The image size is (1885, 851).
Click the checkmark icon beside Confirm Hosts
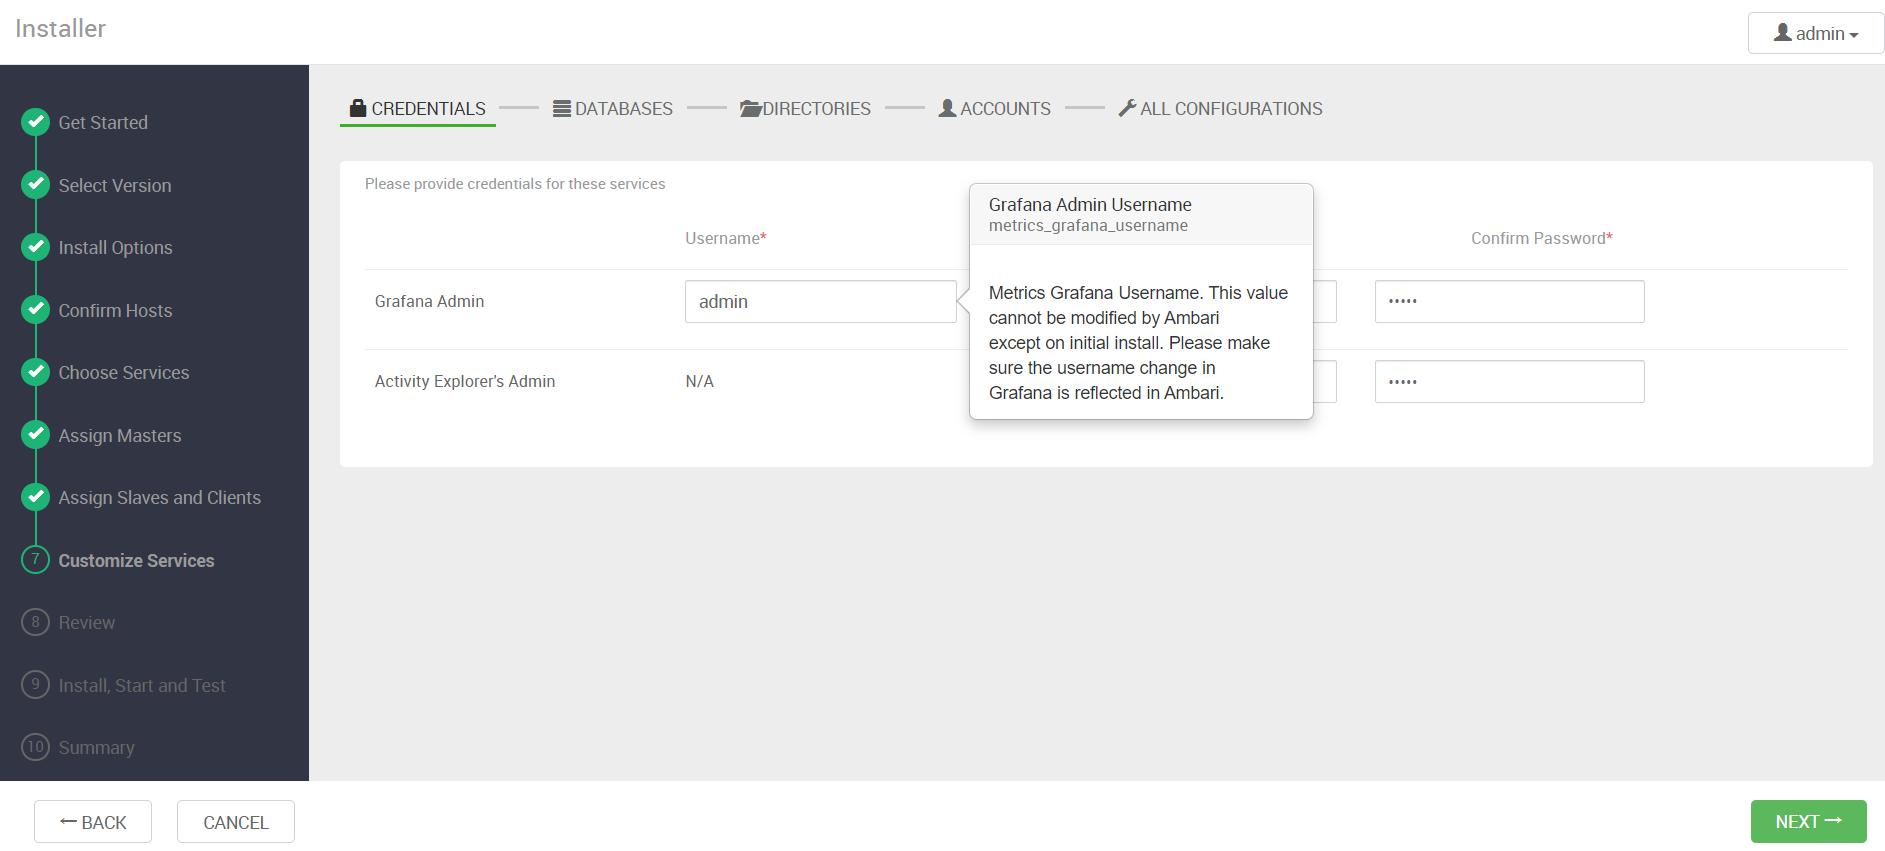pos(36,310)
